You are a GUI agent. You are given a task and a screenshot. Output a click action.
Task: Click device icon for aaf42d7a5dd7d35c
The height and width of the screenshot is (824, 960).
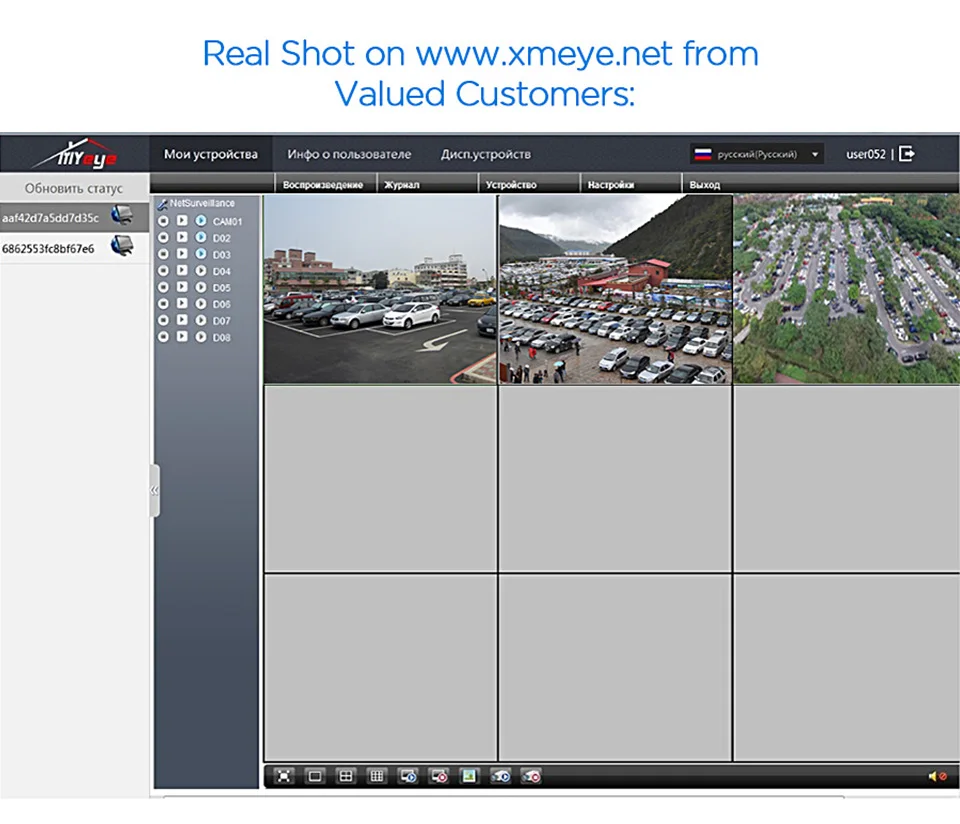pos(121,215)
